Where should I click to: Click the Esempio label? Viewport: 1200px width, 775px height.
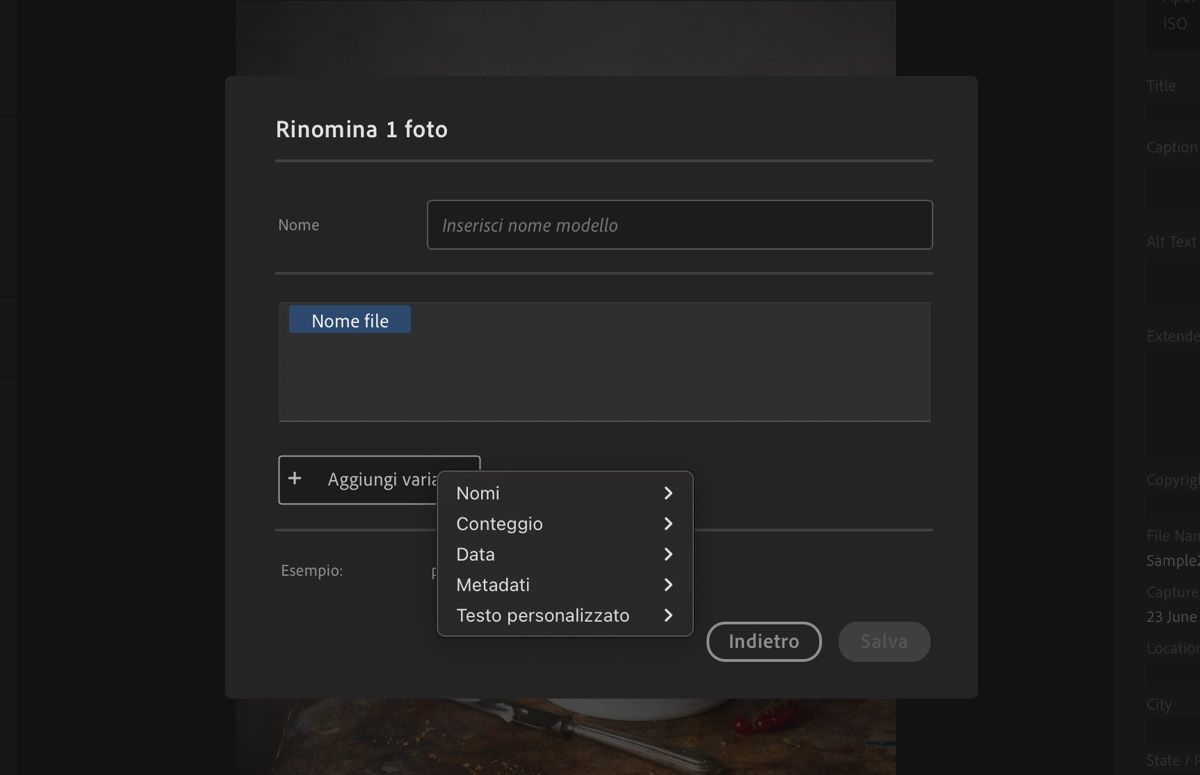pyautogui.click(x=312, y=571)
